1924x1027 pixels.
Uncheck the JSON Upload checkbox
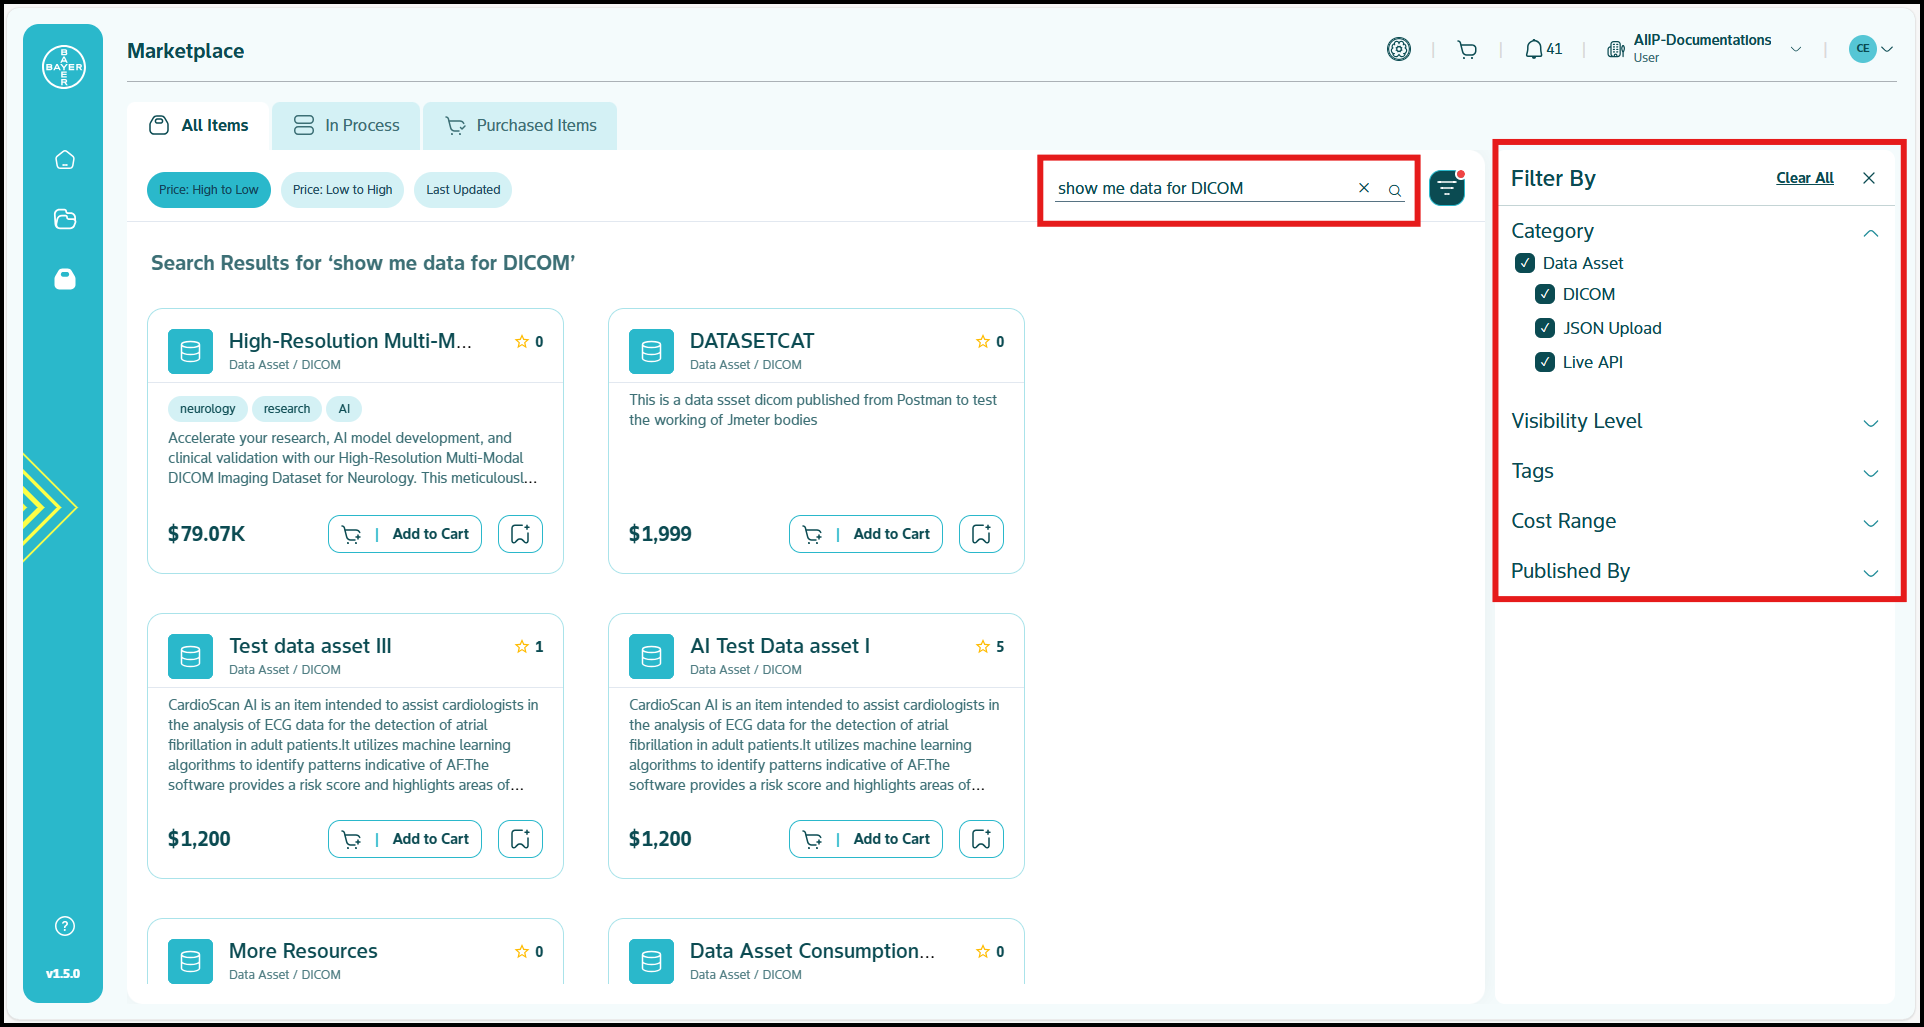(x=1545, y=328)
